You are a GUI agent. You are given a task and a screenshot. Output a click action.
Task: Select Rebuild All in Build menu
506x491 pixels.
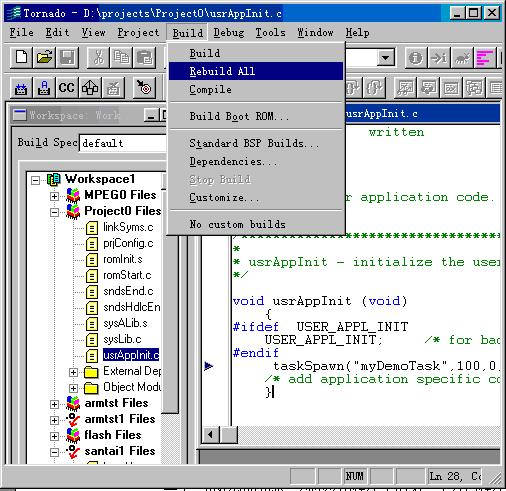point(256,71)
